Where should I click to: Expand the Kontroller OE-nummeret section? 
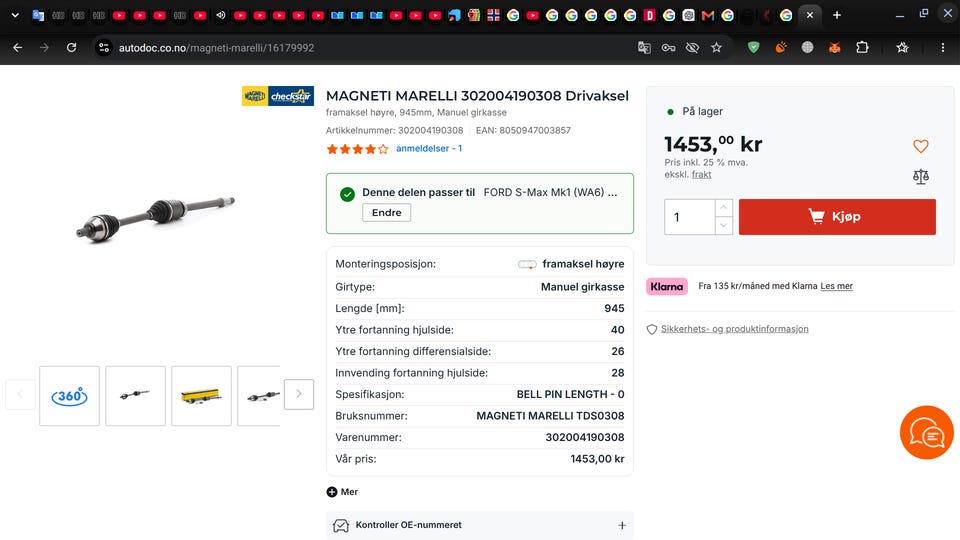pyautogui.click(x=480, y=525)
